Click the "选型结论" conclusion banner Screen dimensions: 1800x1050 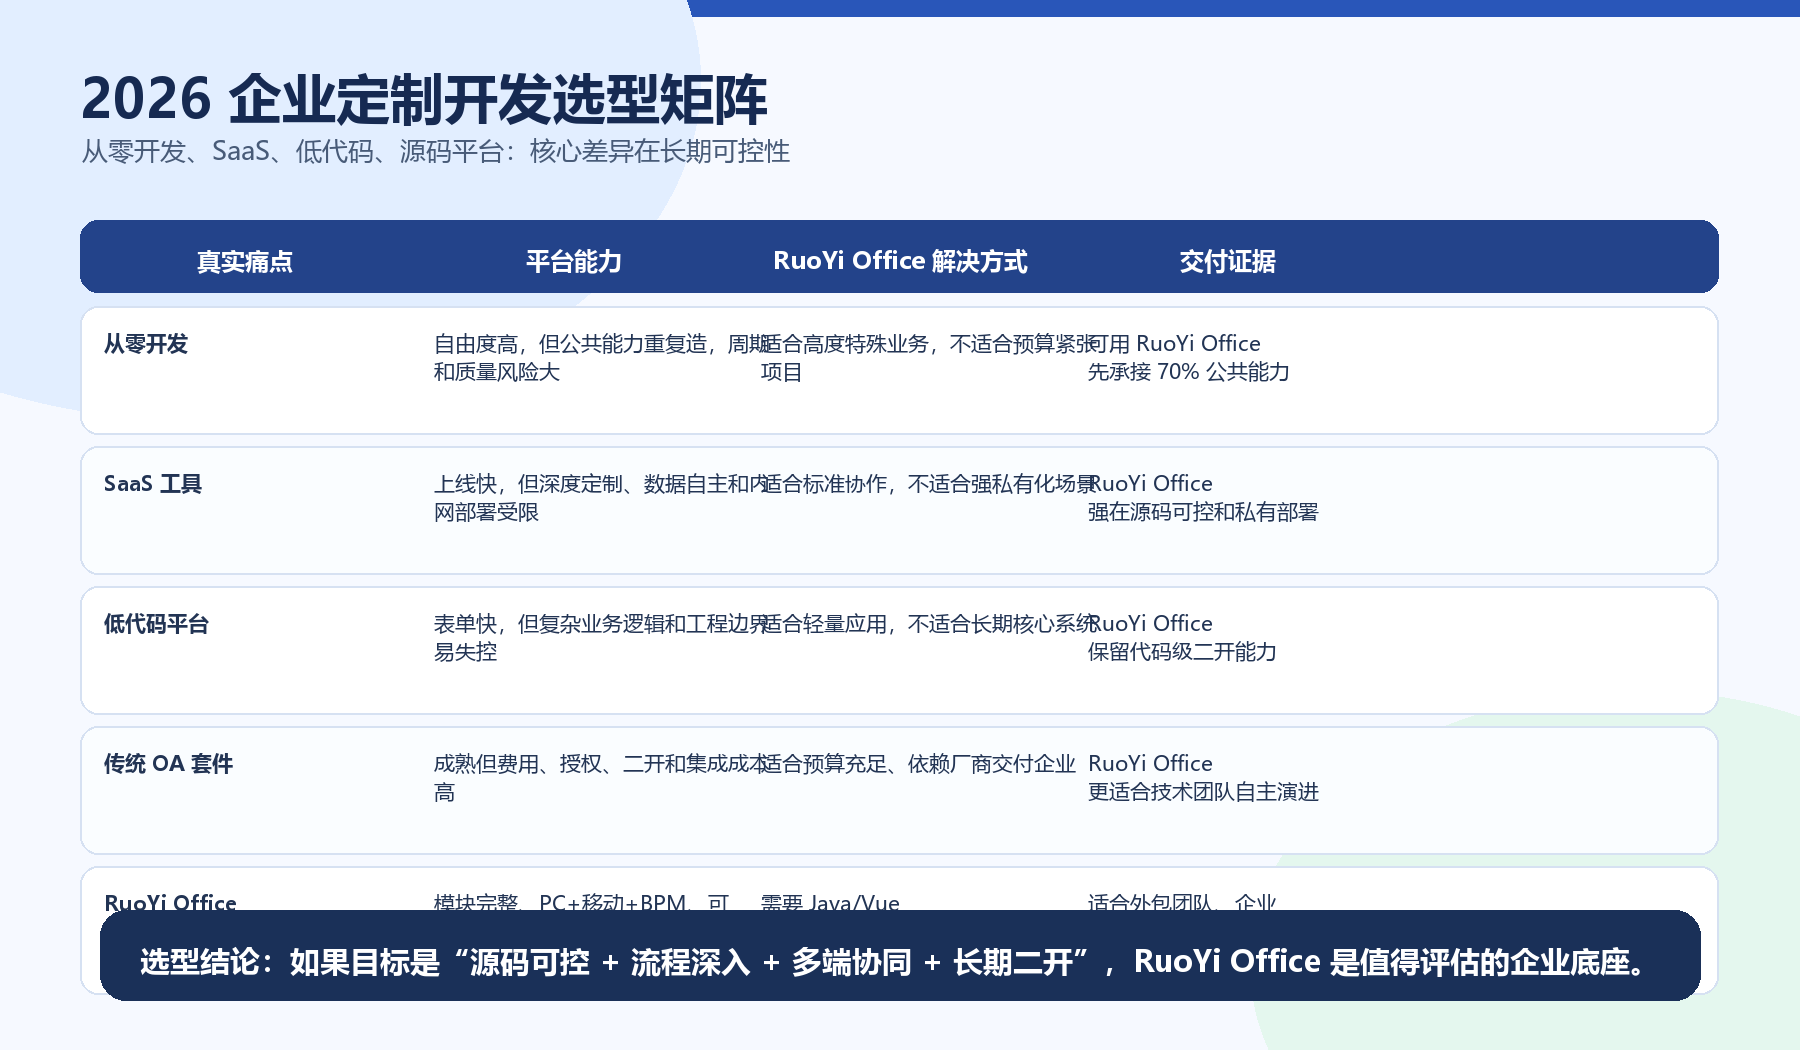[900, 956]
